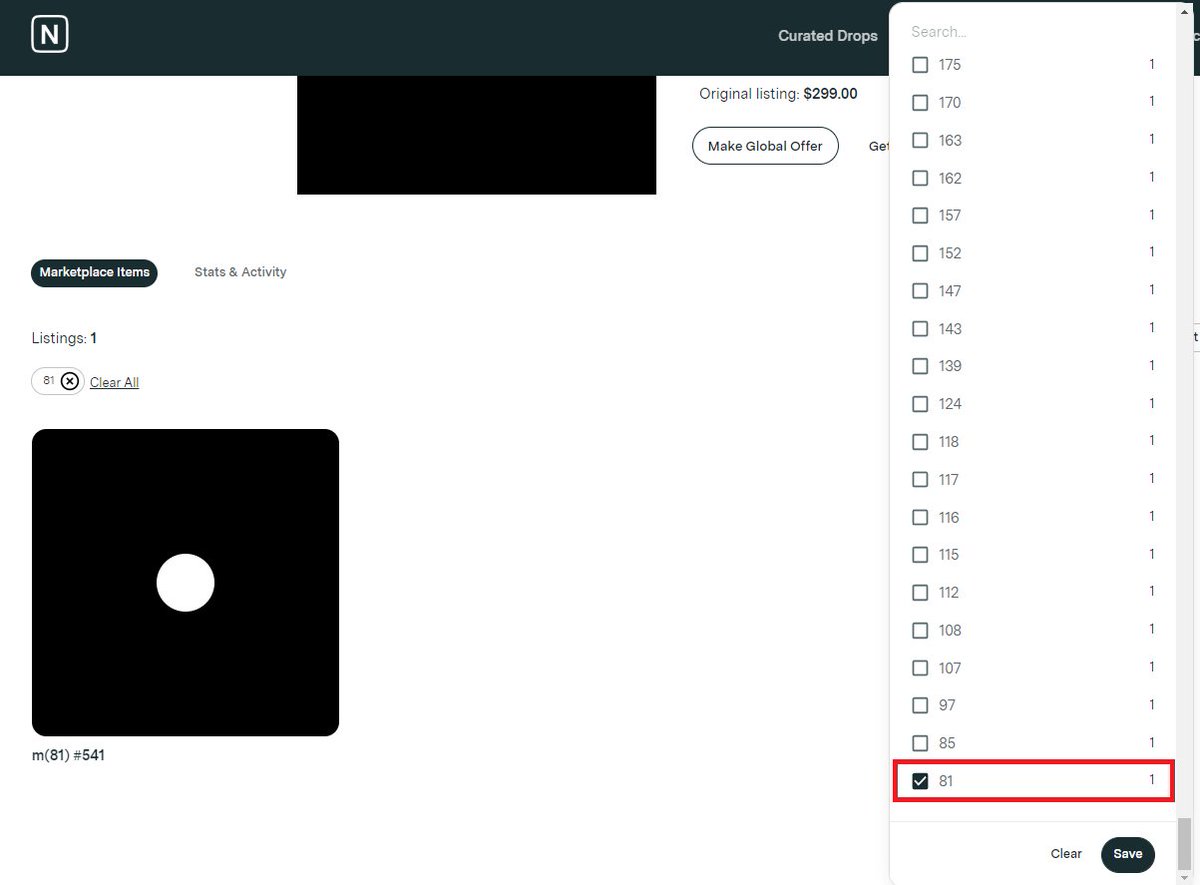Check the 97 filter option
The image size is (1200, 885).
tap(920, 706)
